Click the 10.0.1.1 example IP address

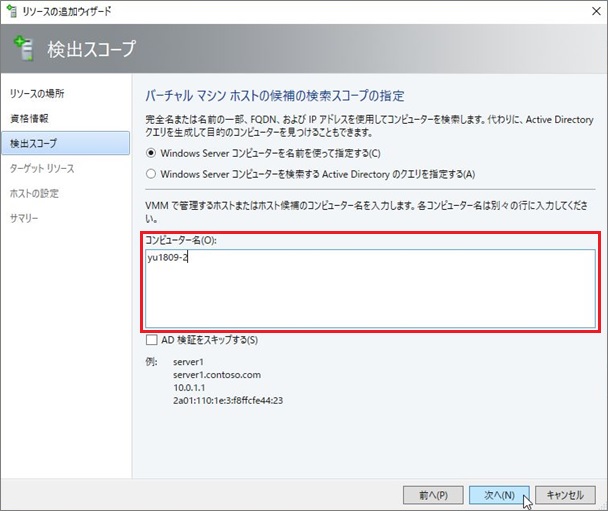tap(191, 387)
